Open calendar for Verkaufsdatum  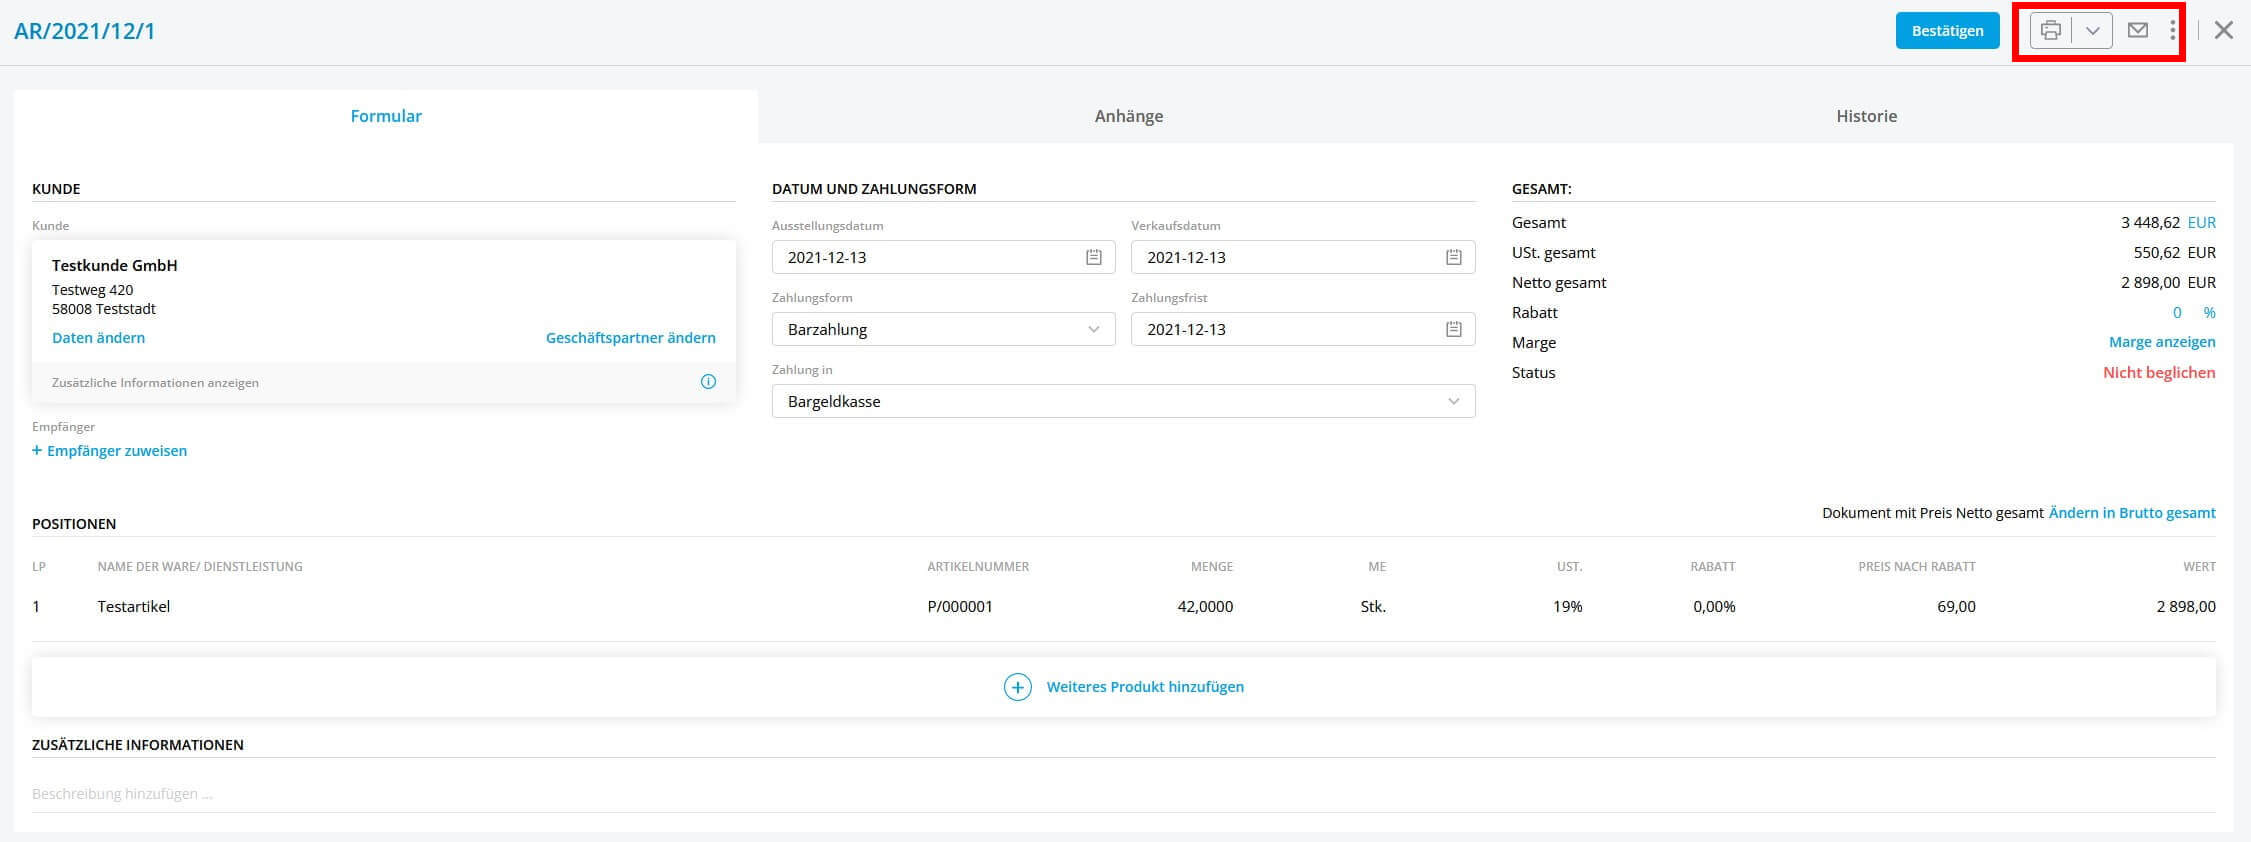point(1454,257)
